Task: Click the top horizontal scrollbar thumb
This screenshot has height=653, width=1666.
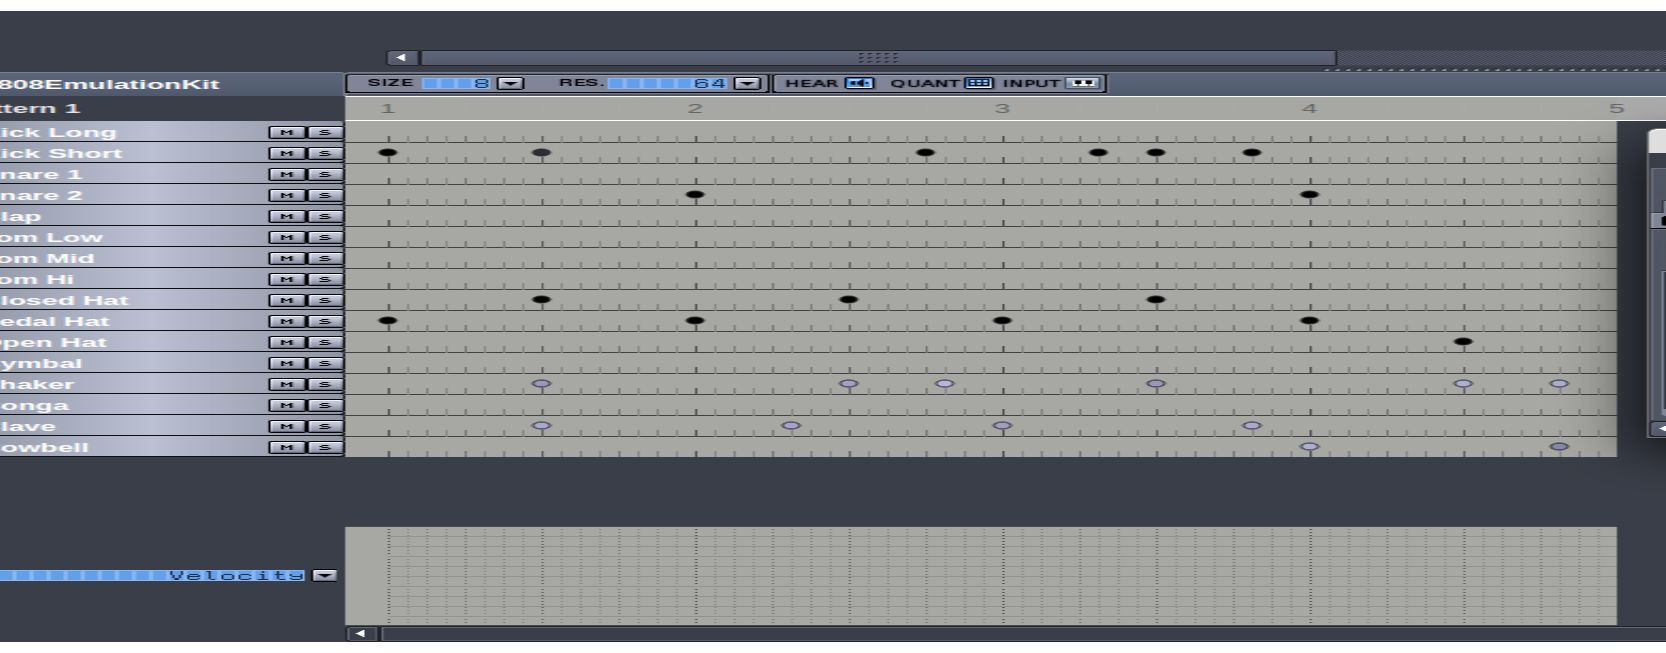Action: pyautogui.click(x=878, y=58)
